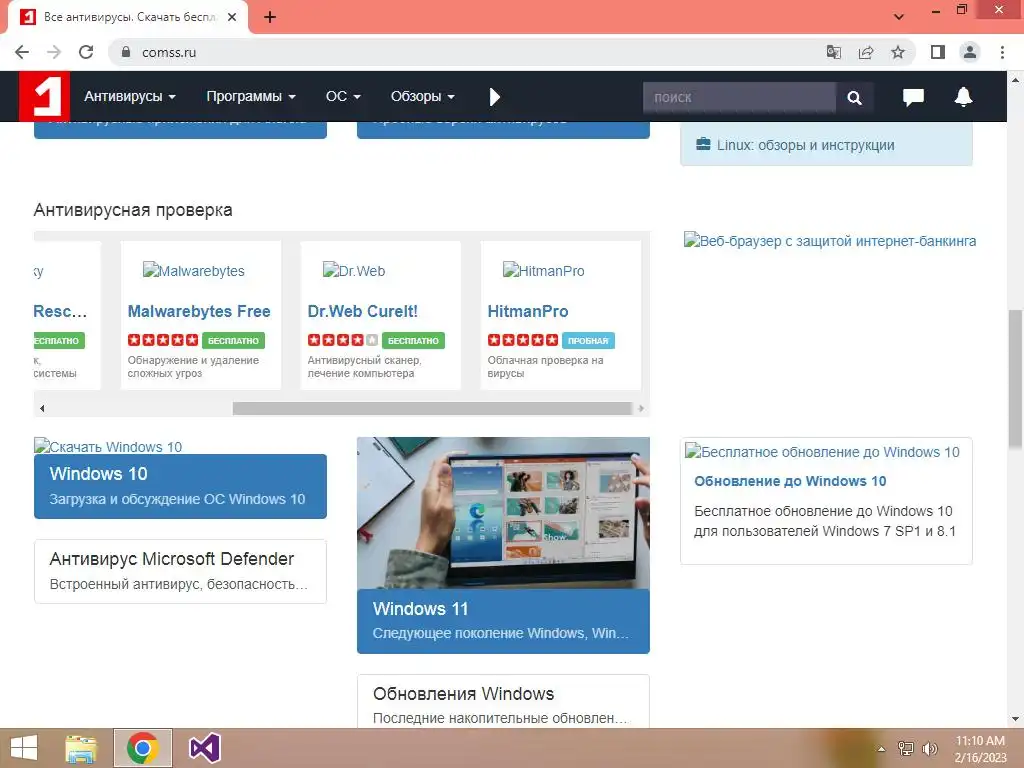Screen dimensions: 1024x768
Task: Click the Dr.Web logo image
Action: click(x=354, y=270)
